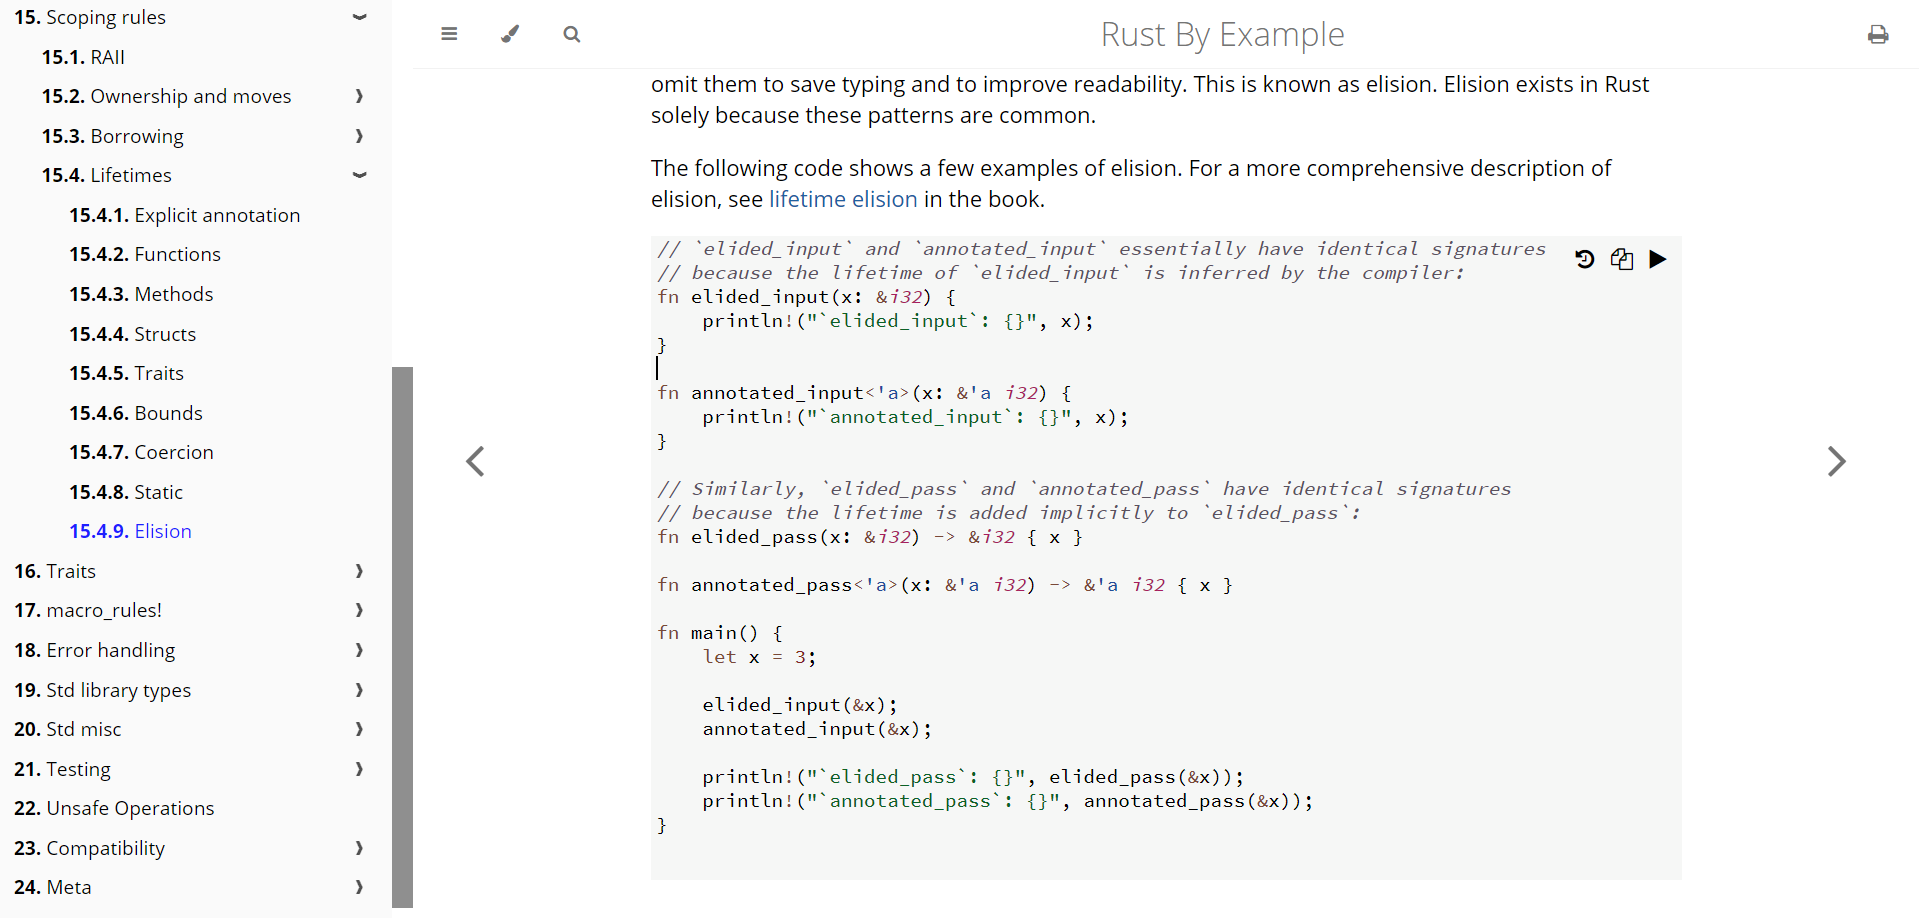Expand the Std misc chapter arrow
Screen dimensions: 1919x918
(359, 729)
